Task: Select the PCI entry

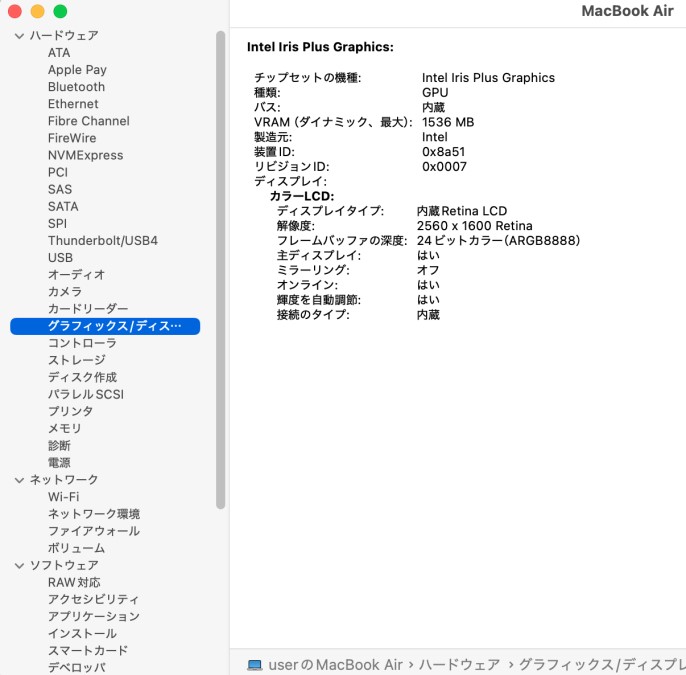Action: (x=58, y=172)
